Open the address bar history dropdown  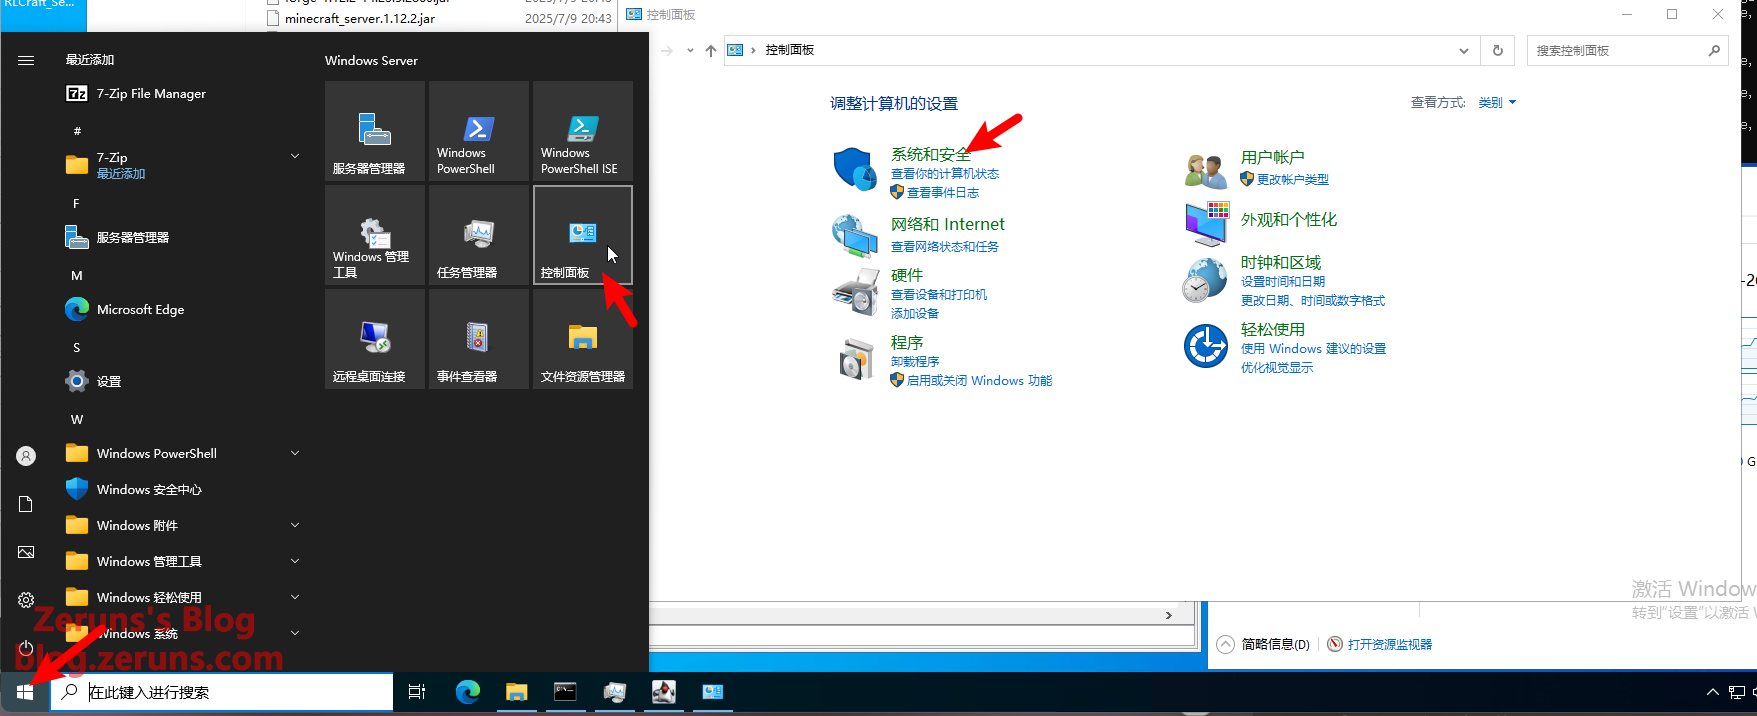[x=1463, y=51]
